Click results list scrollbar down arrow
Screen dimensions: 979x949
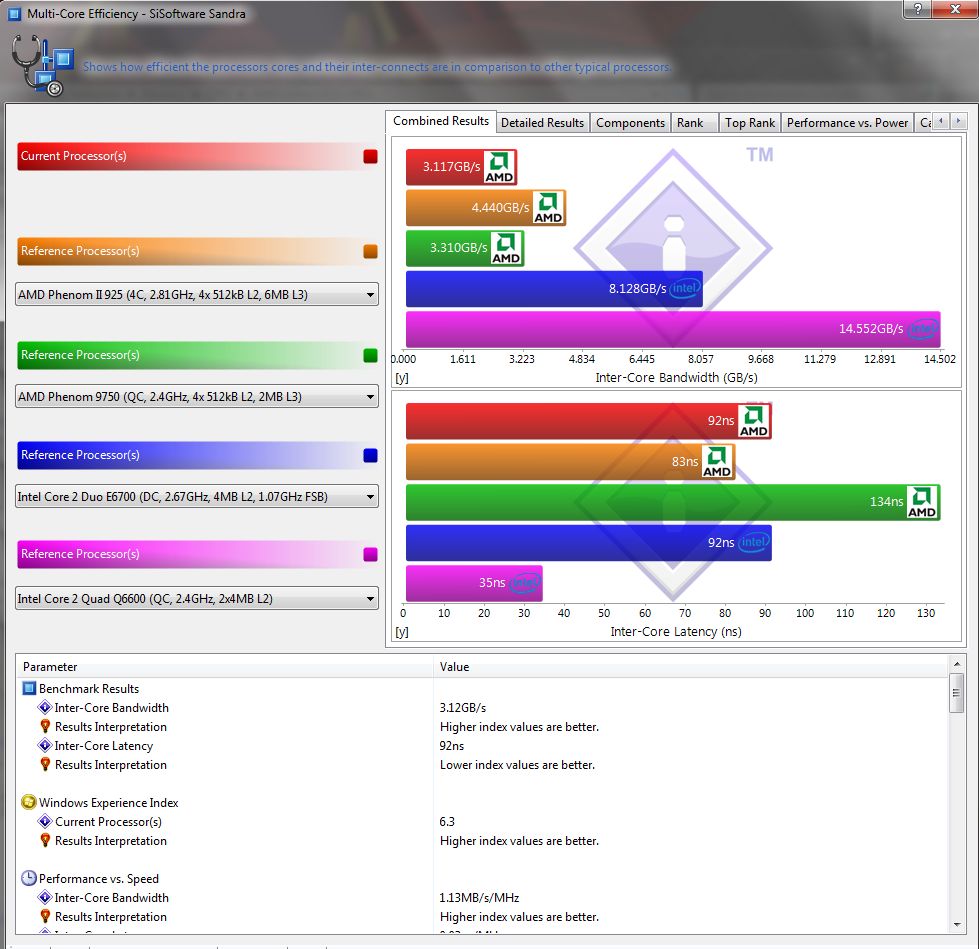click(x=957, y=925)
